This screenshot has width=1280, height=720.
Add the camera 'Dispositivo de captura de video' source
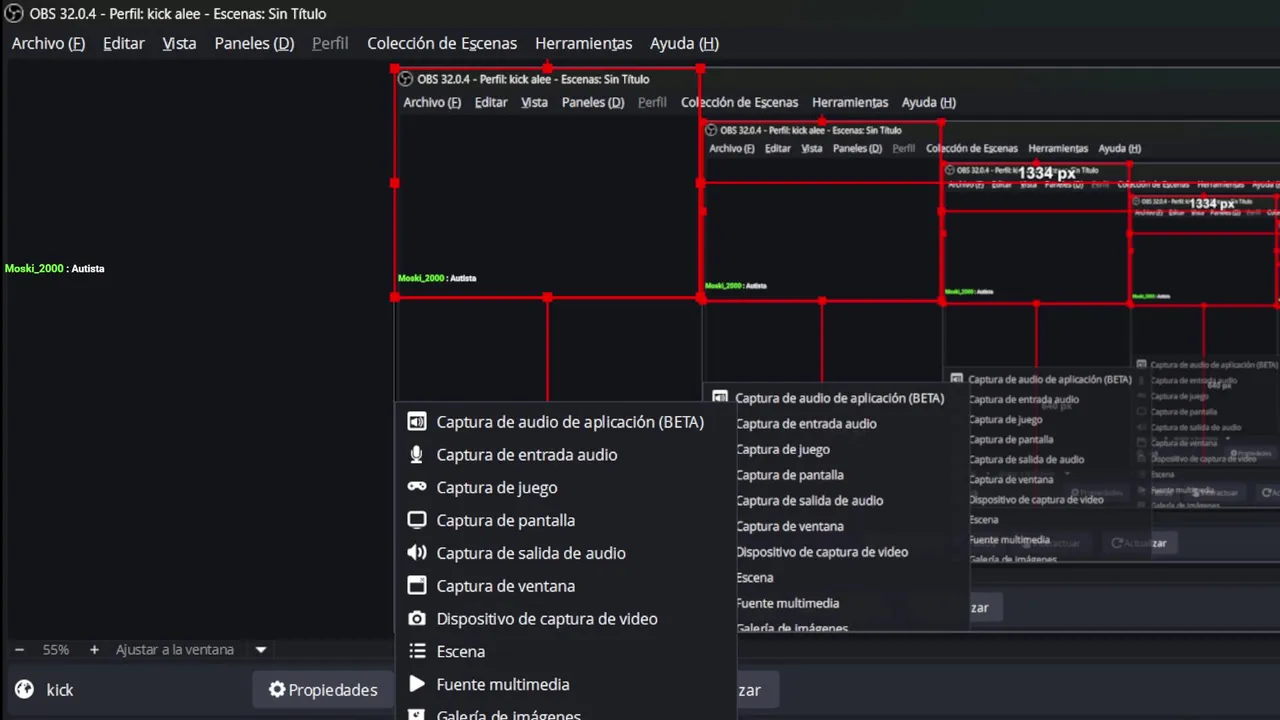(565, 619)
